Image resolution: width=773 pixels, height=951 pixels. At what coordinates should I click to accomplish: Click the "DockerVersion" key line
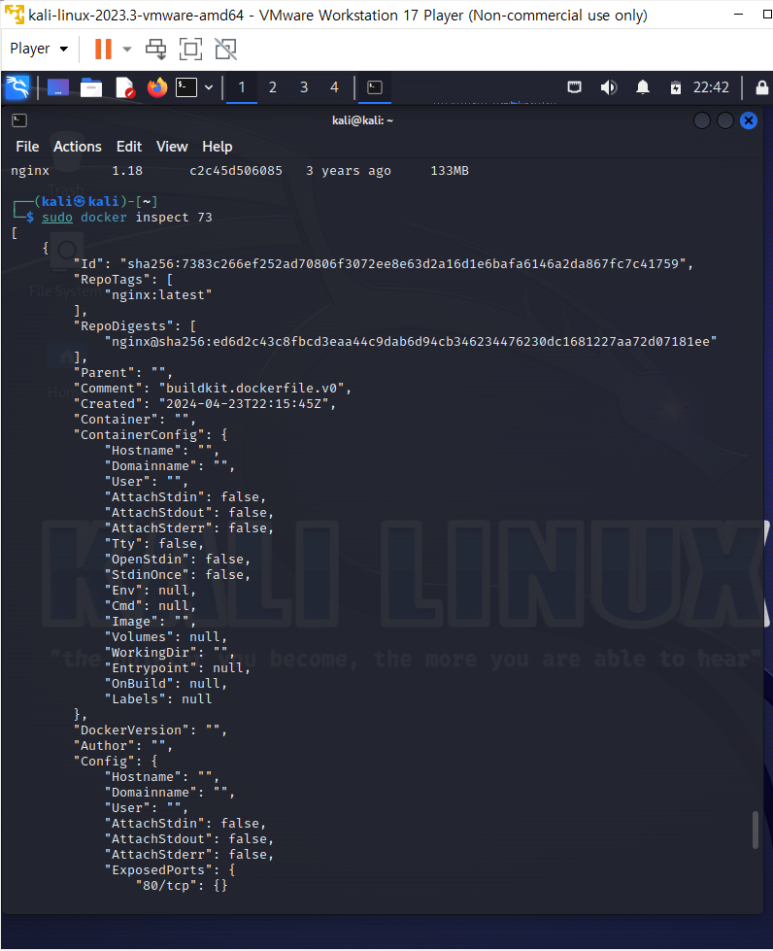pyautogui.click(x=150, y=730)
